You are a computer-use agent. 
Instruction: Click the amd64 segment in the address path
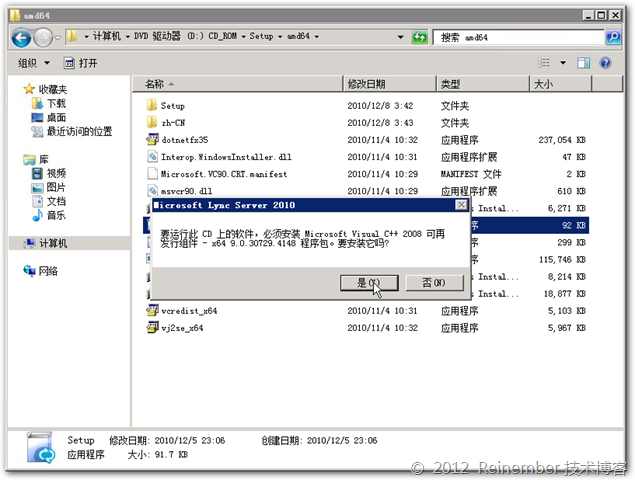coord(298,36)
